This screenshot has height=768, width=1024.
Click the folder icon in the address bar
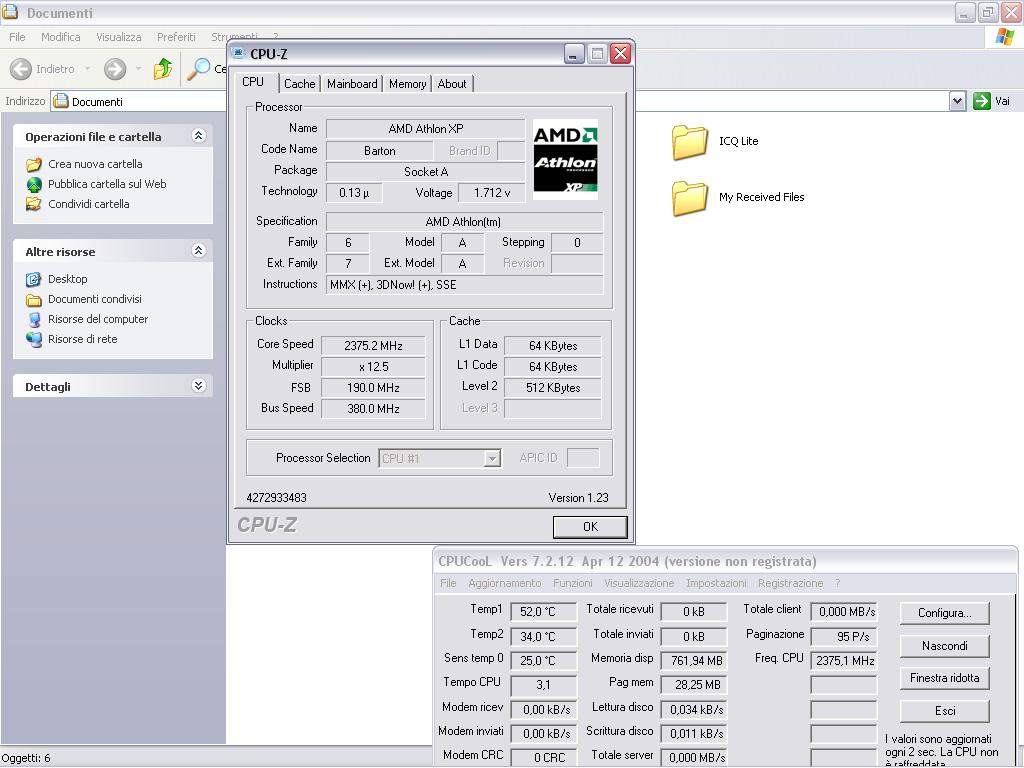61,101
